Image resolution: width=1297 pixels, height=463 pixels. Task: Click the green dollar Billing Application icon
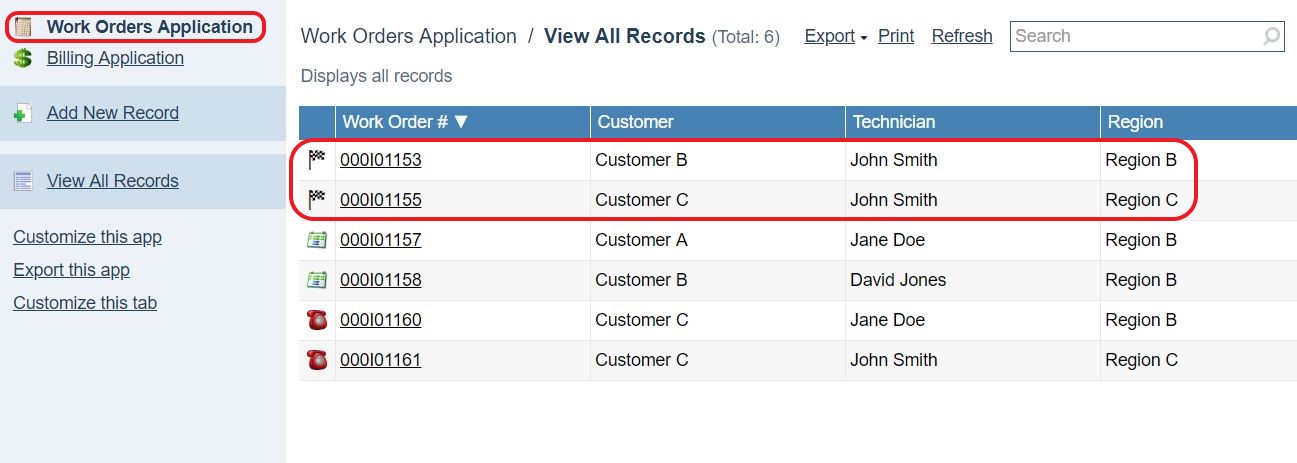23,59
